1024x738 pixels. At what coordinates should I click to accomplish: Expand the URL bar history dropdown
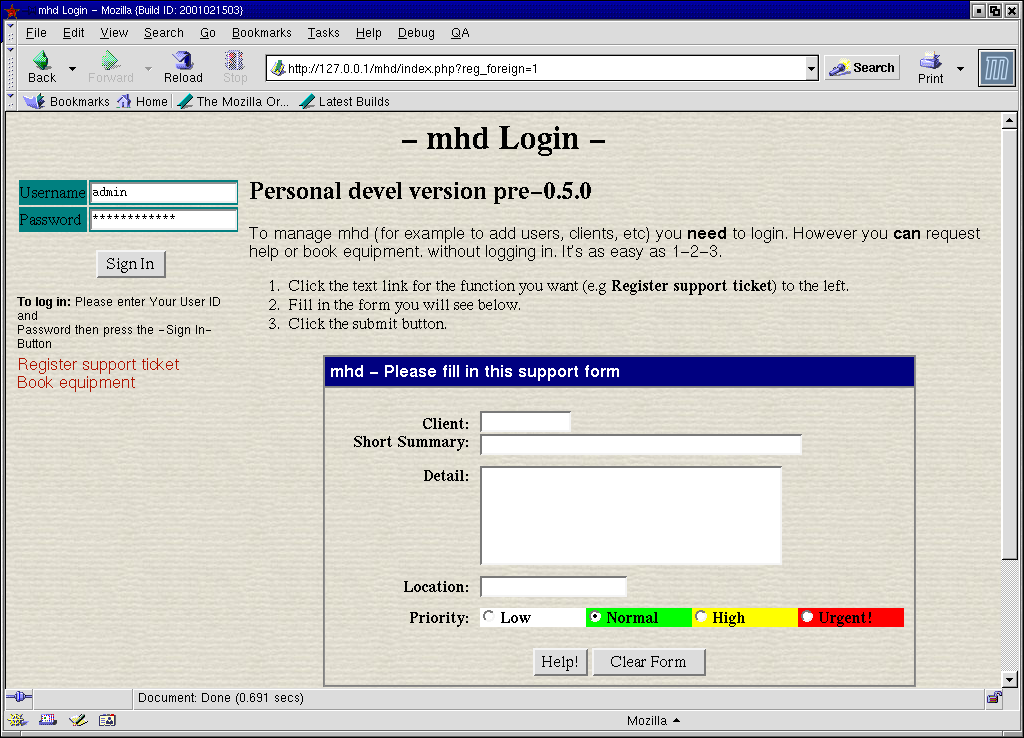[x=812, y=69]
